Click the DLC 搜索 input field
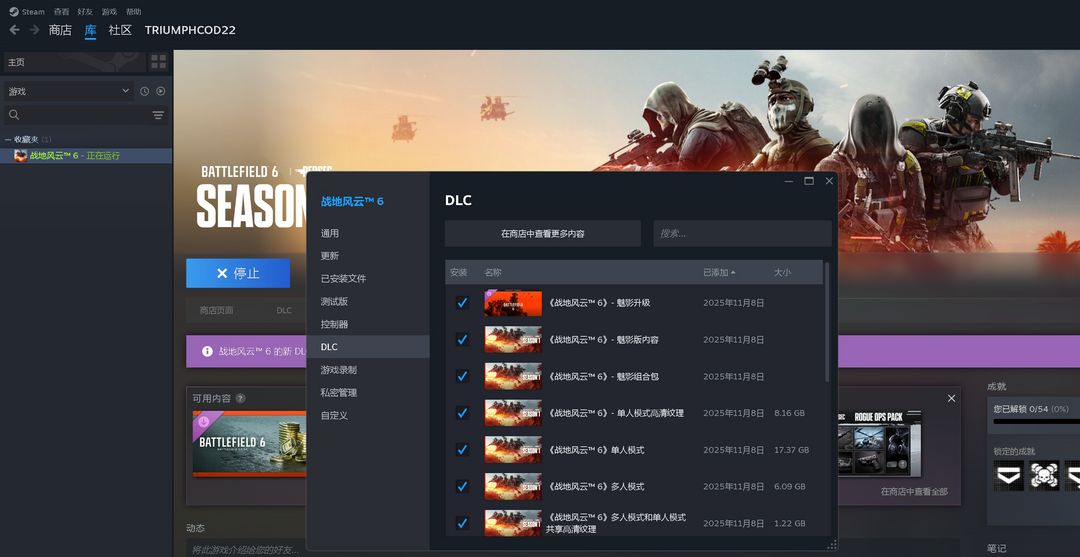This screenshot has height=557, width=1080. (741, 234)
